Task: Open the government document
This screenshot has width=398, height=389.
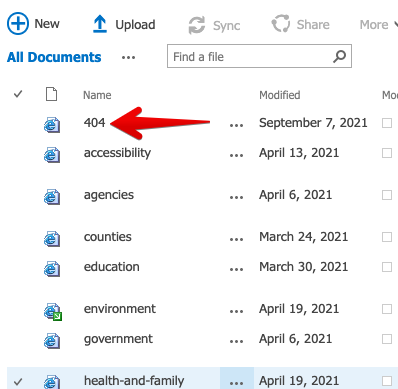Action: click(x=118, y=339)
